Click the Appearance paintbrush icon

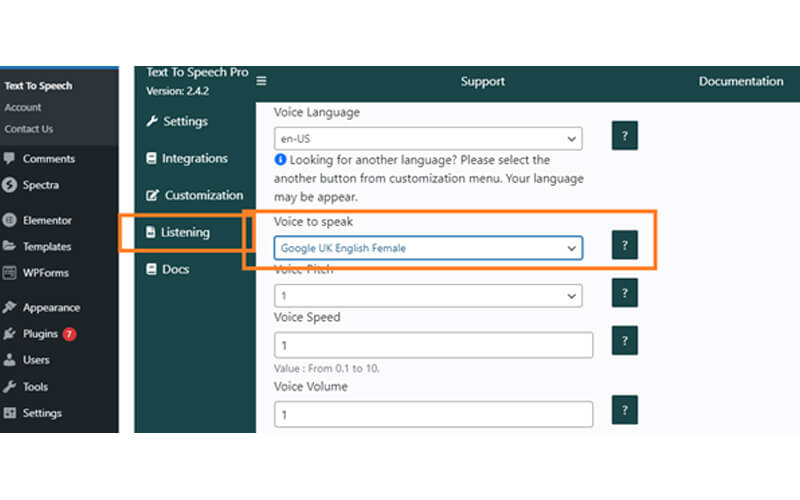[9, 307]
